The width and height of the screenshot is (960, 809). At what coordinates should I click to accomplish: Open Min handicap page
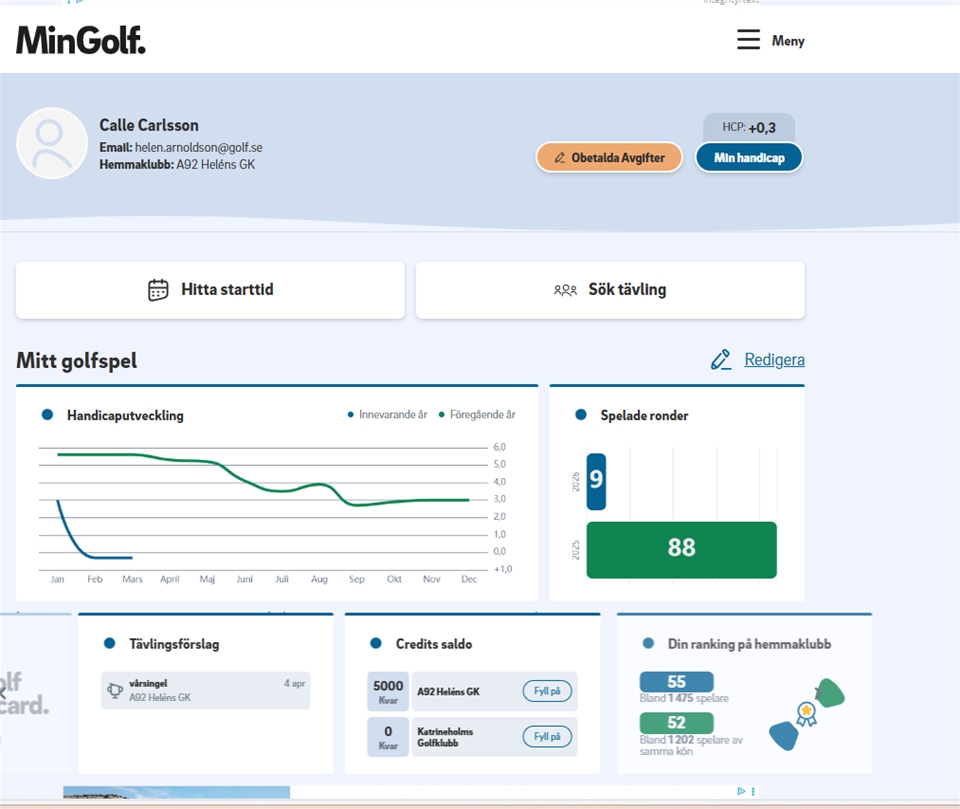tap(748, 158)
